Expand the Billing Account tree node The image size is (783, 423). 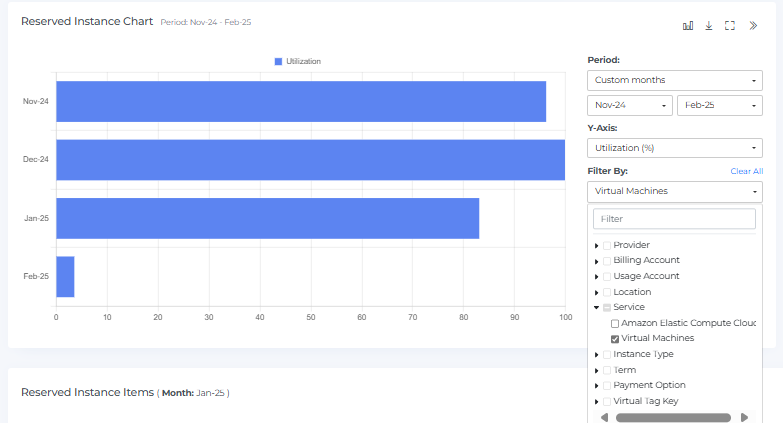coord(597,261)
